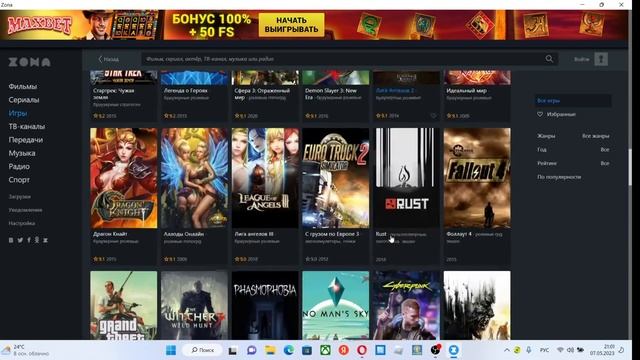This screenshot has height=360, width=640.
Task: Click the heart icon on Лига Ангелов 2 card
Action: [433, 116]
